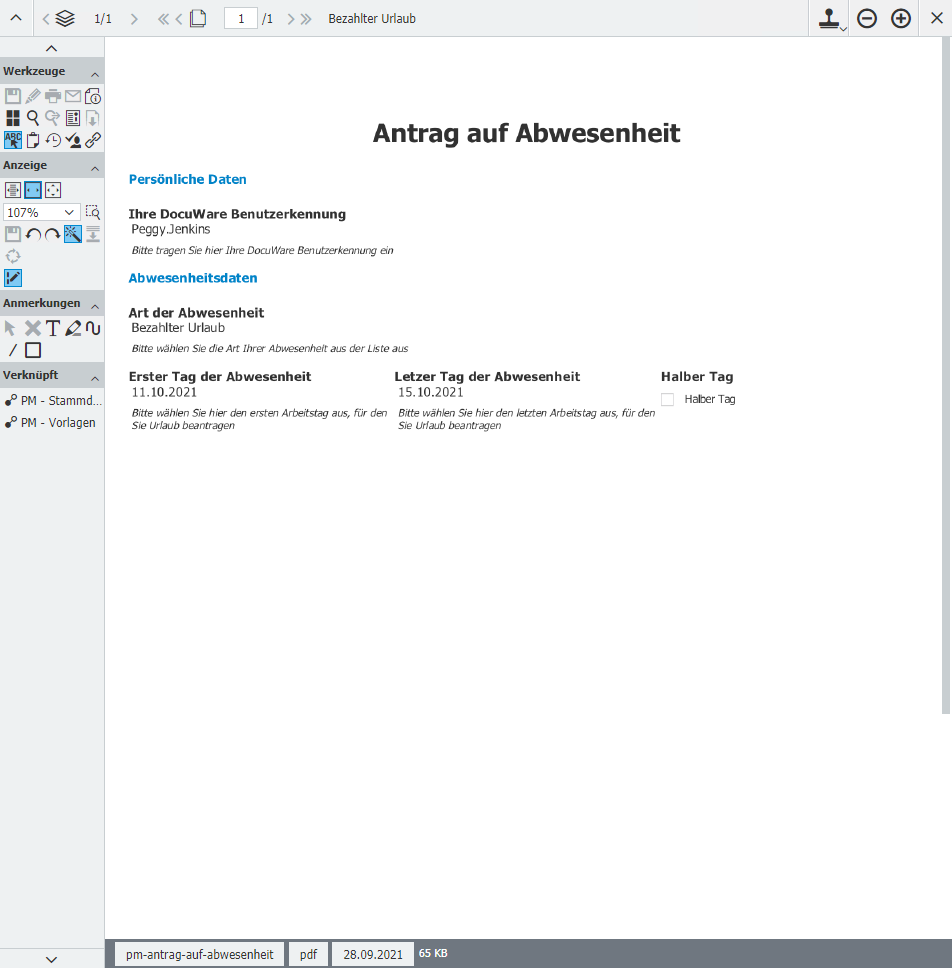Select the fit page height view mode

[13, 190]
